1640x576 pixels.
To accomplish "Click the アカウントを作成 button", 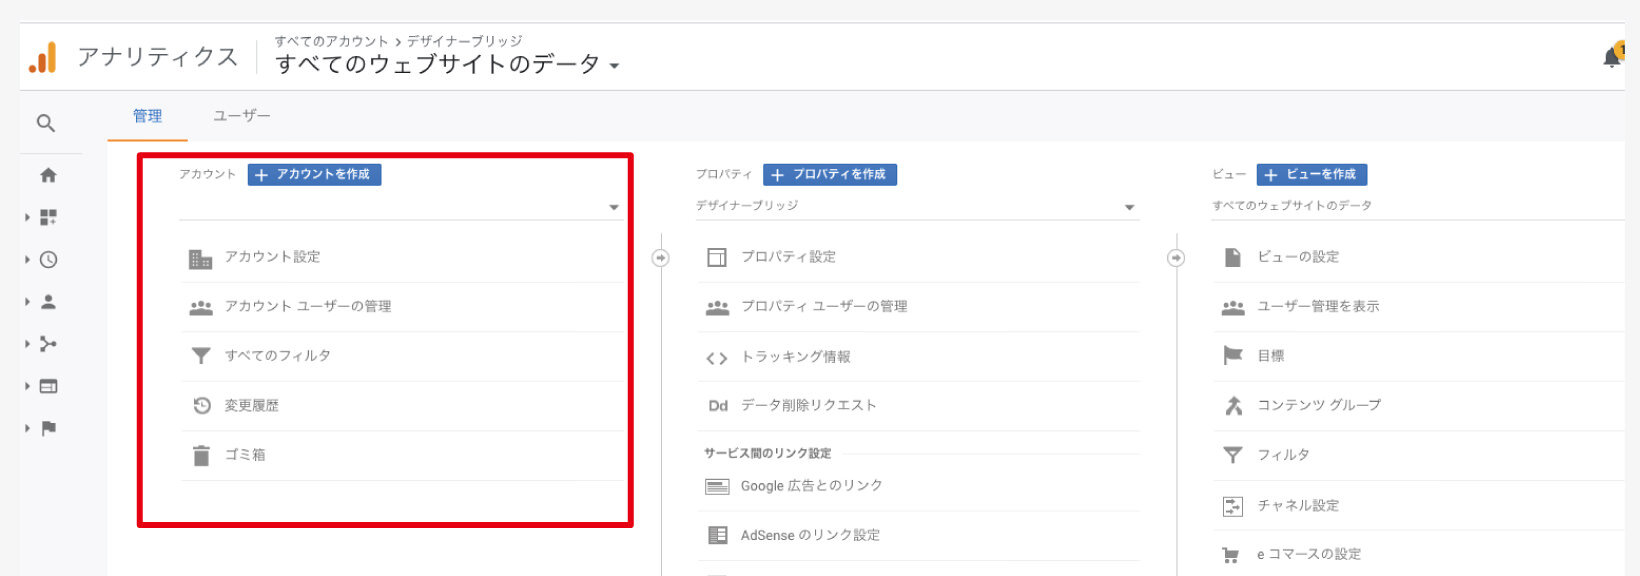I will coord(314,174).
